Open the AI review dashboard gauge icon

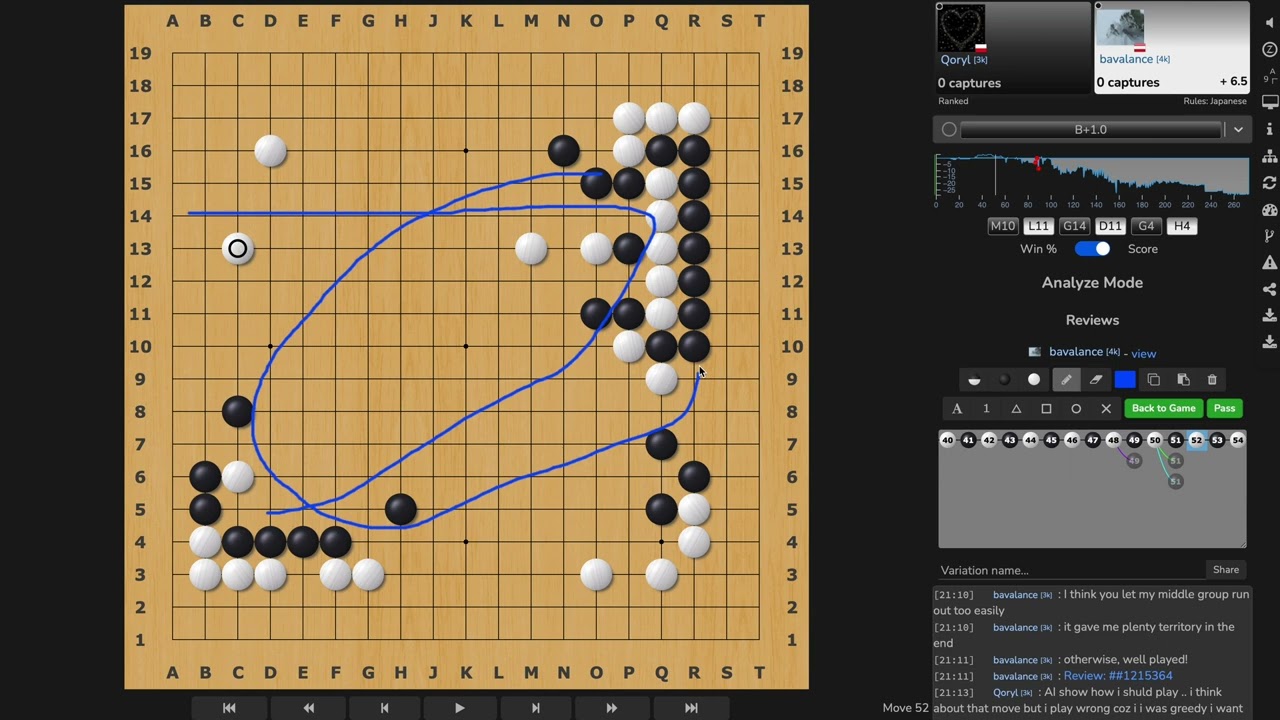1270,210
